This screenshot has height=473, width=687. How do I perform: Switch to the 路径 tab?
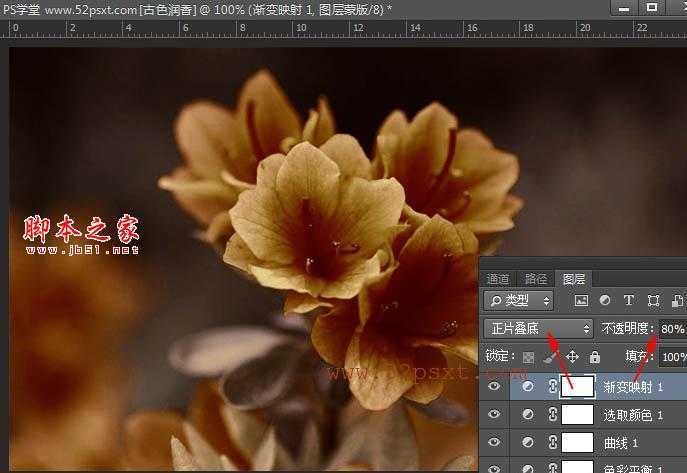click(536, 279)
